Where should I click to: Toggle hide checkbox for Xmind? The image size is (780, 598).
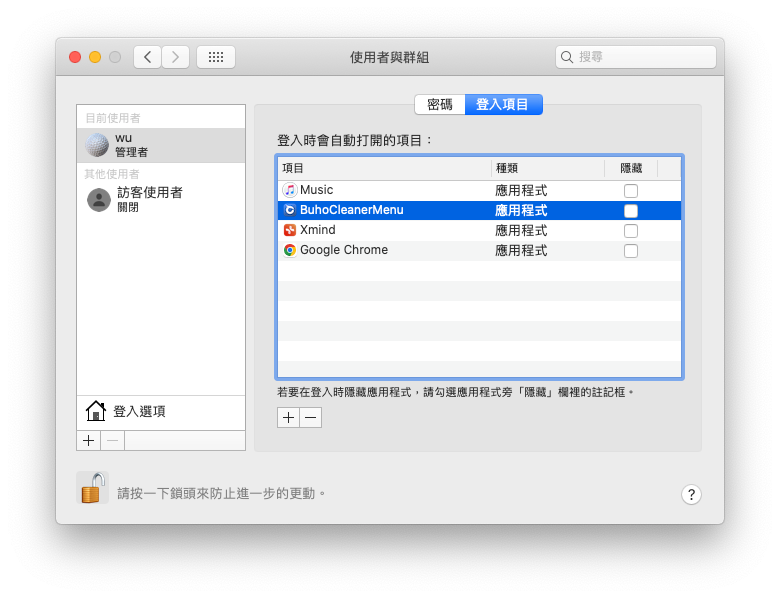click(x=631, y=231)
